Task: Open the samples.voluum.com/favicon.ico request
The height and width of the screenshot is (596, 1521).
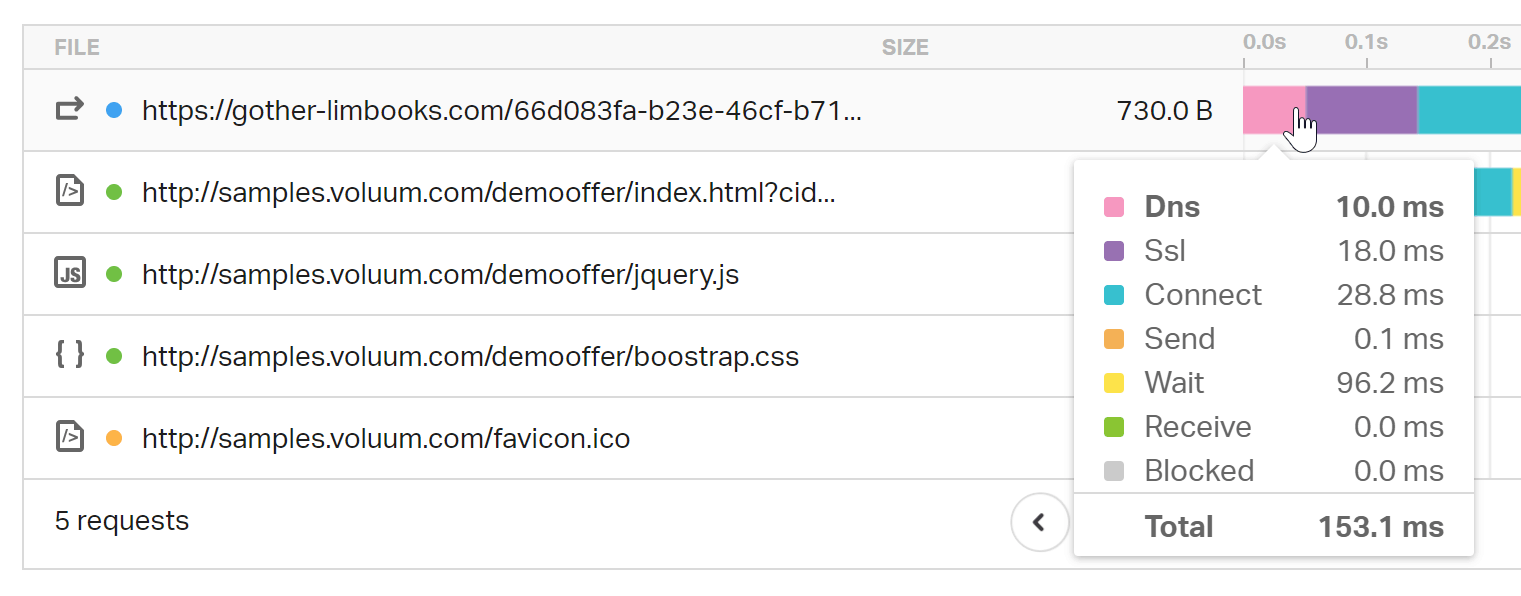Action: click(x=386, y=438)
